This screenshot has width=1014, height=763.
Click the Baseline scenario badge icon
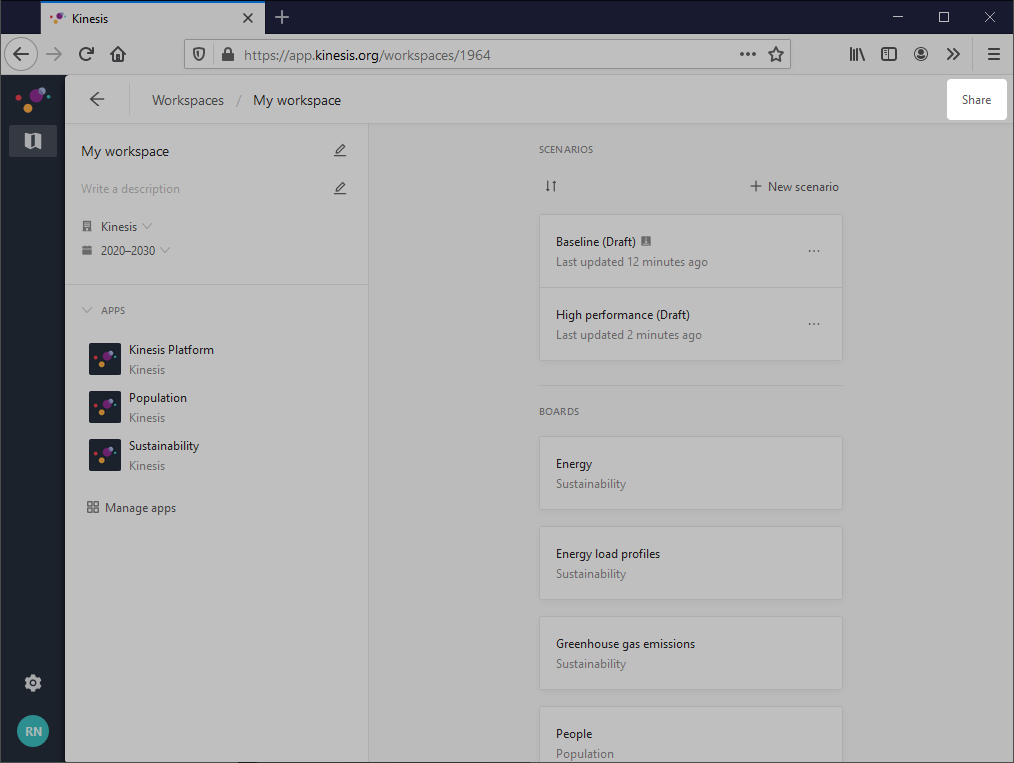coord(645,241)
